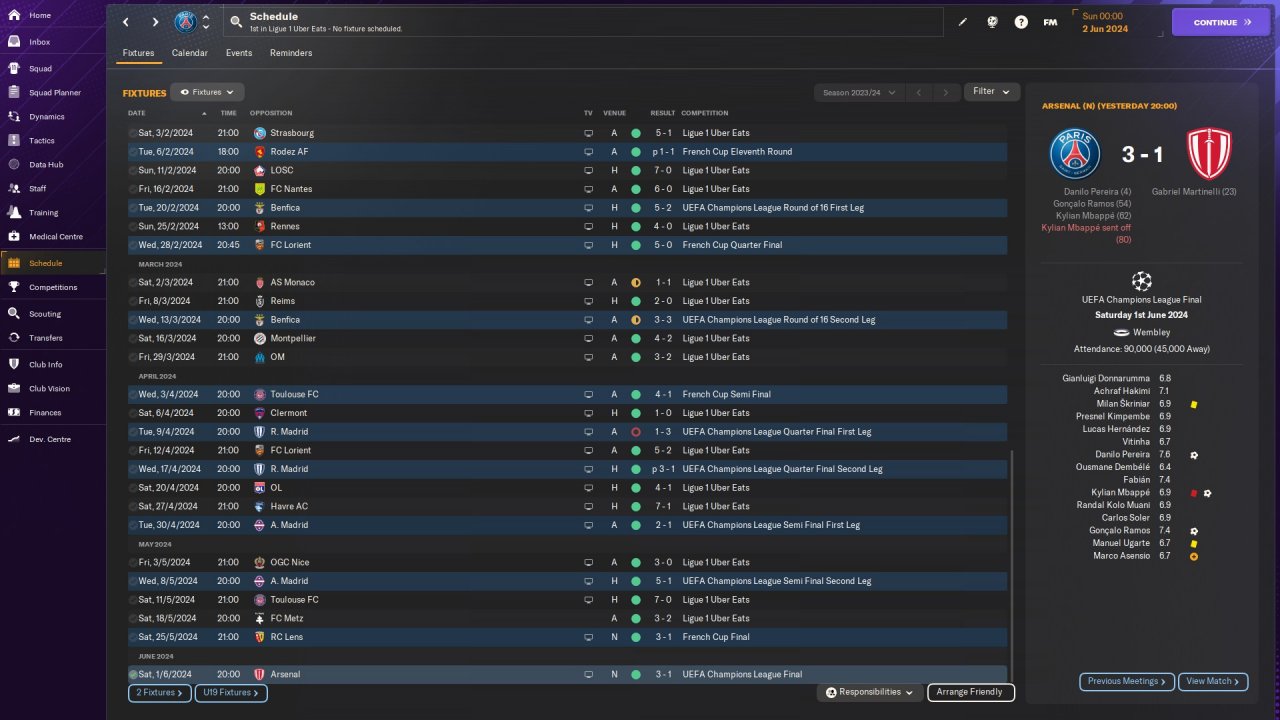Sort fixtures by the Date column header

(x=137, y=113)
